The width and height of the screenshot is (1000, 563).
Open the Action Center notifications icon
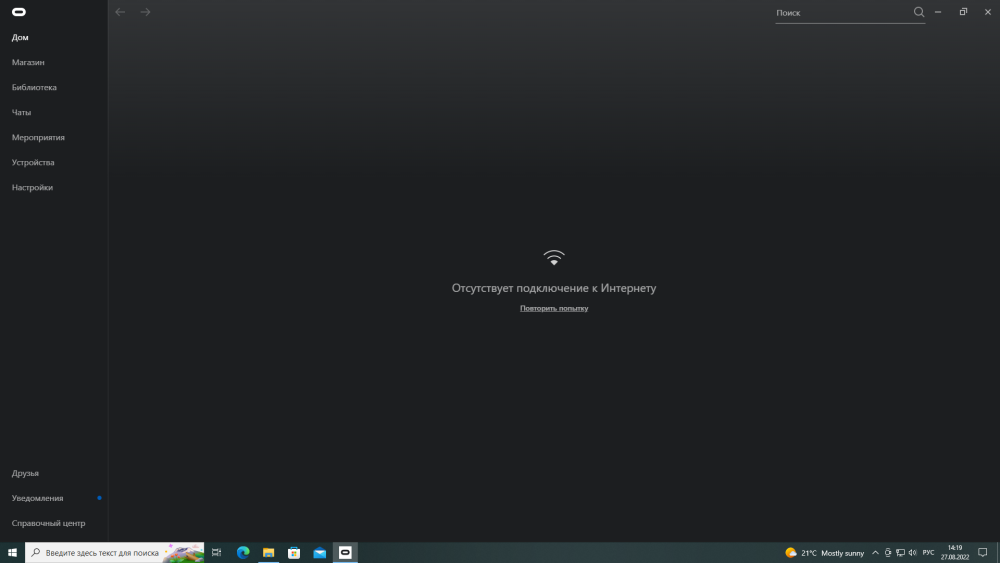[983, 553]
